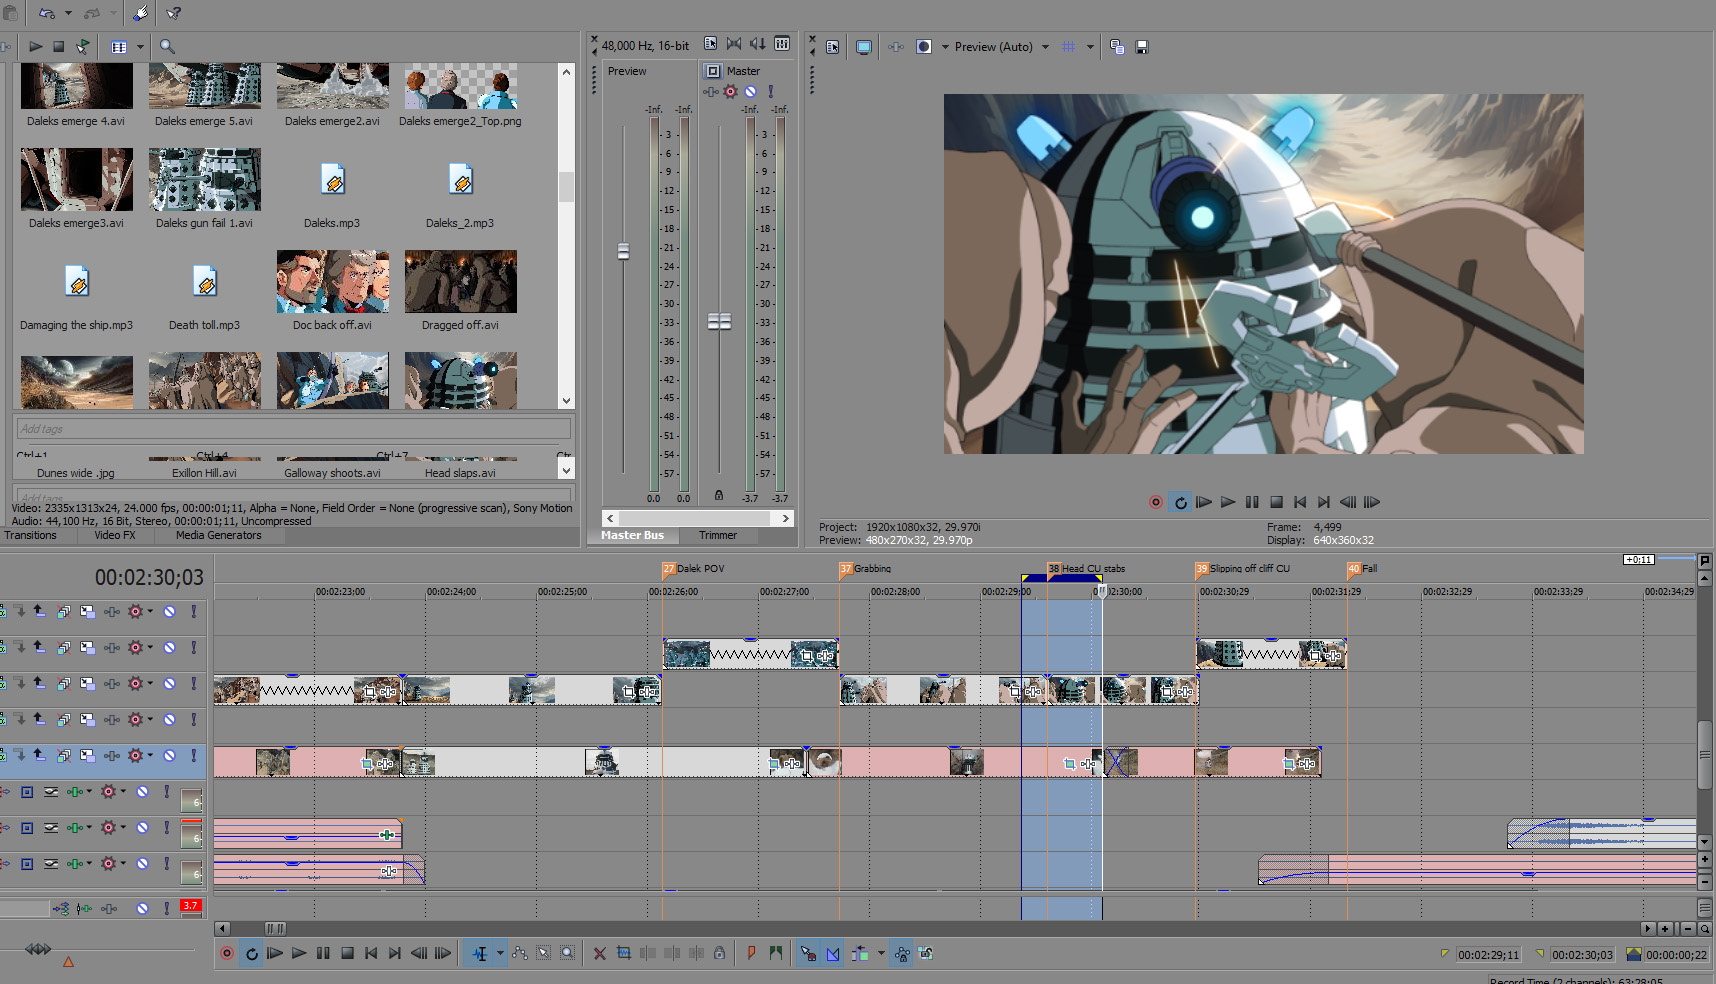Open the Project Media views dropdown arrow

[x=140, y=47]
